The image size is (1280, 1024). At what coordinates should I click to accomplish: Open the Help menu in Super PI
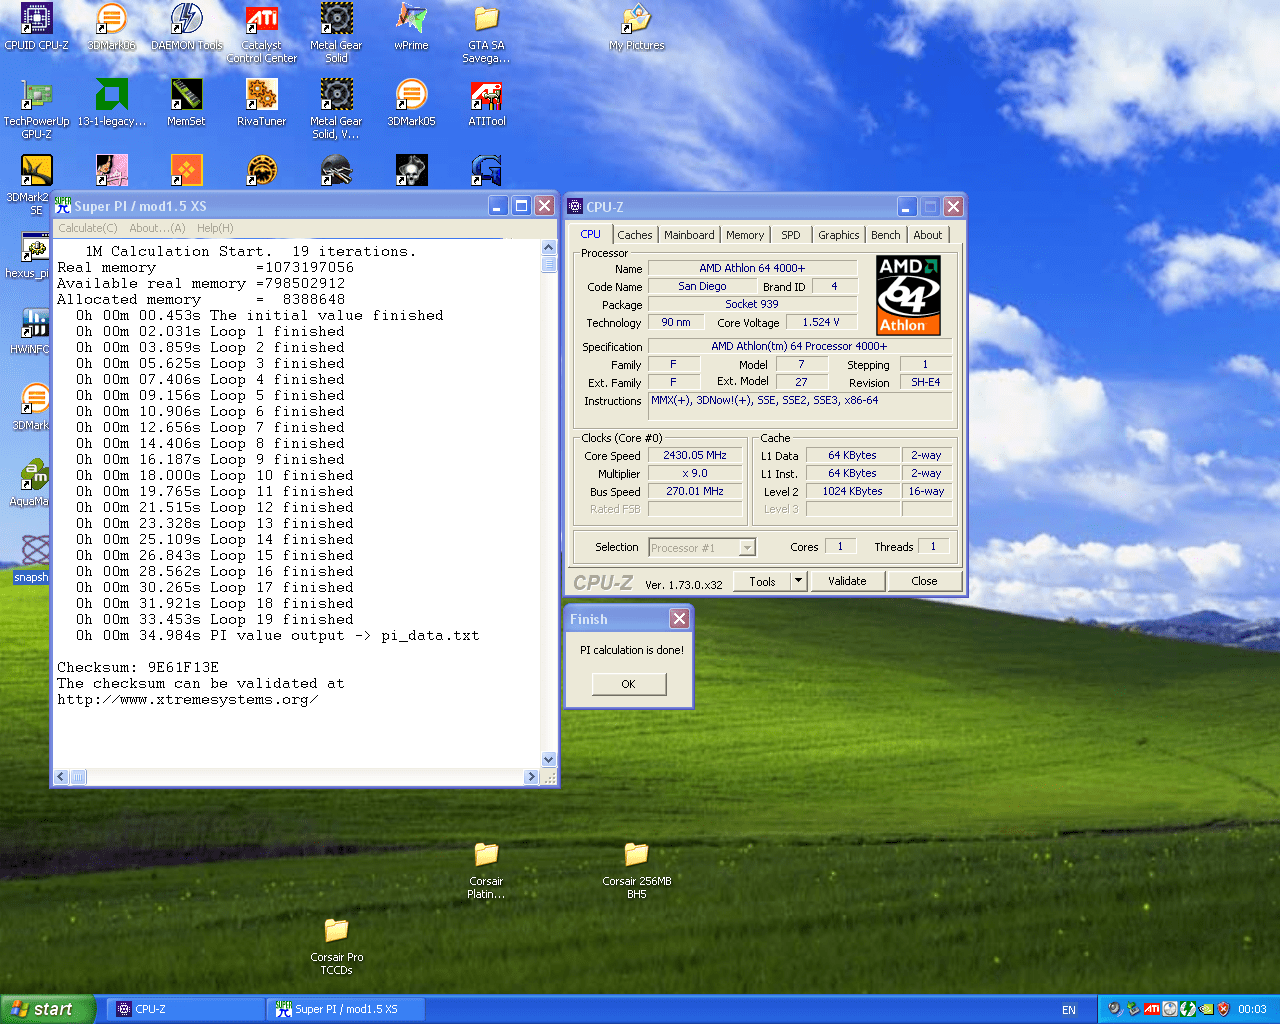[x=215, y=228]
